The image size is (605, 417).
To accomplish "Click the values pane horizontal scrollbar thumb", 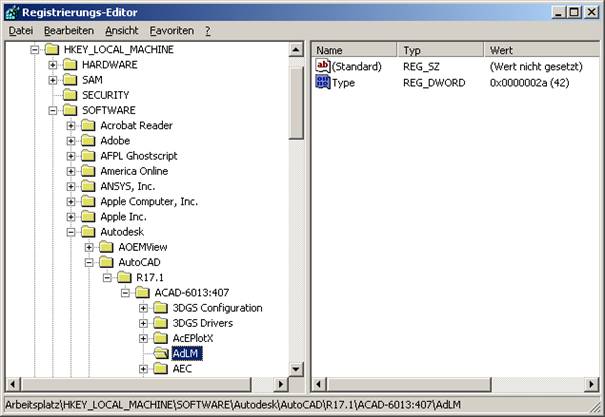I will pyautogui.click(x=409, y=384).
